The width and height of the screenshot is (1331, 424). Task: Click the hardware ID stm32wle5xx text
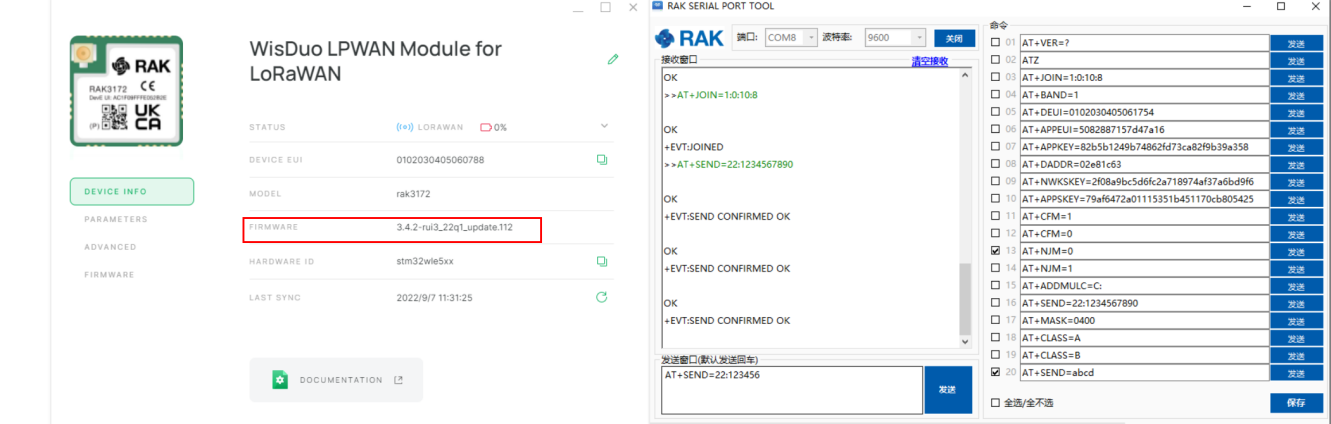425,261
